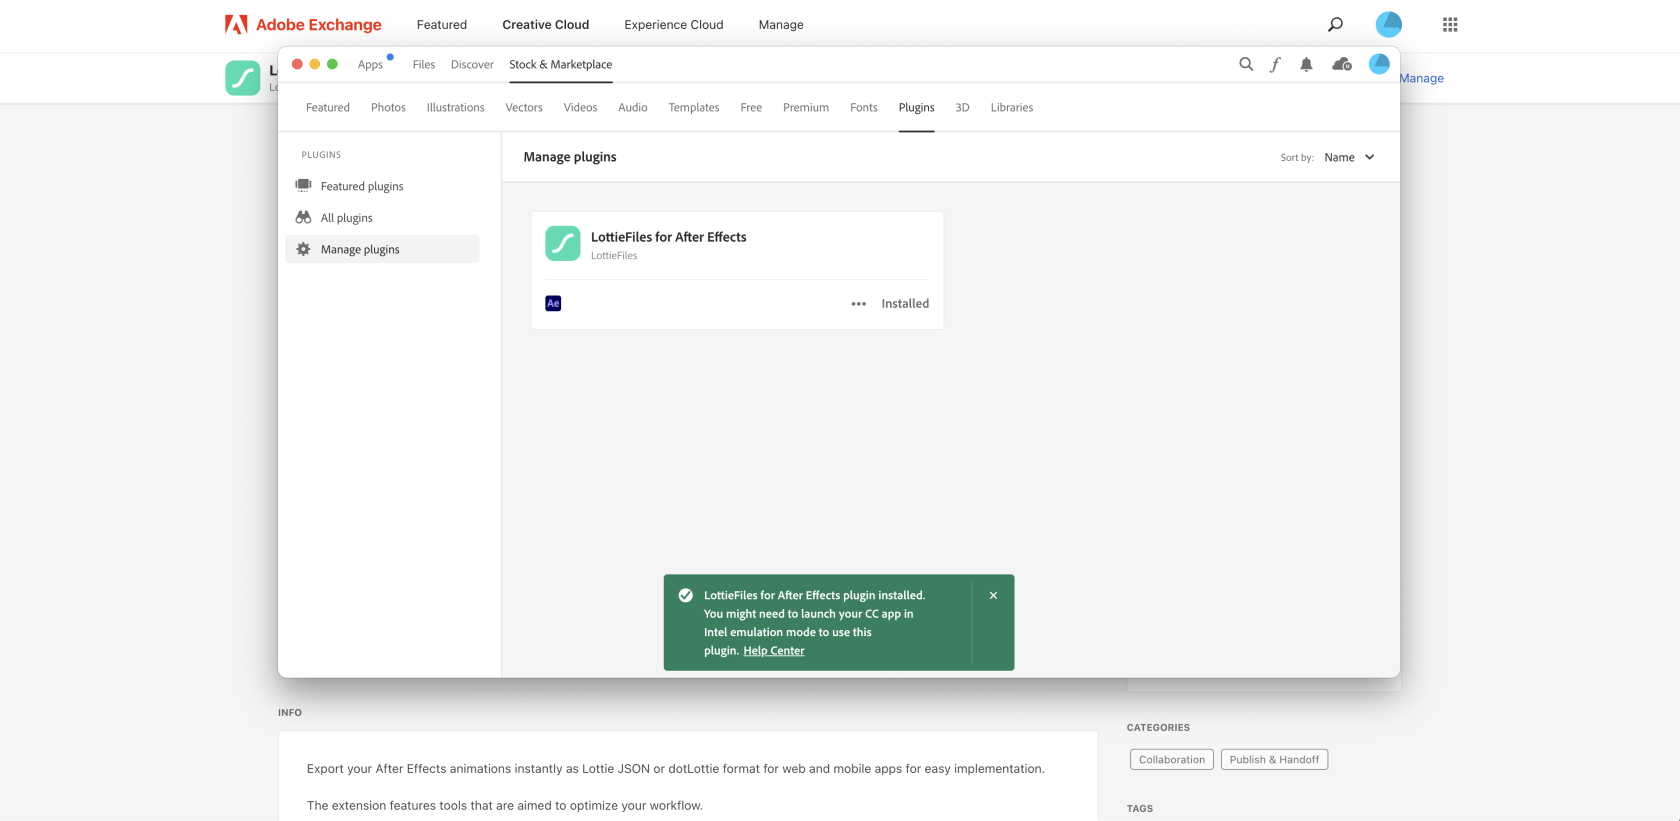Open the Adobe Exchange profile avatar

[1389, 24]
